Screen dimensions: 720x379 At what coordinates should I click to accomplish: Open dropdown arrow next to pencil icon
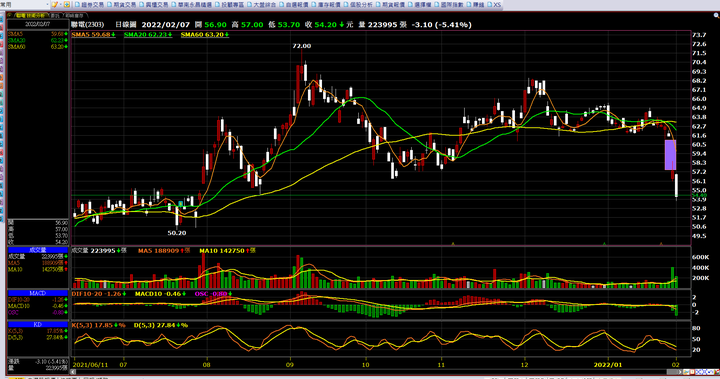click(61, 5)
